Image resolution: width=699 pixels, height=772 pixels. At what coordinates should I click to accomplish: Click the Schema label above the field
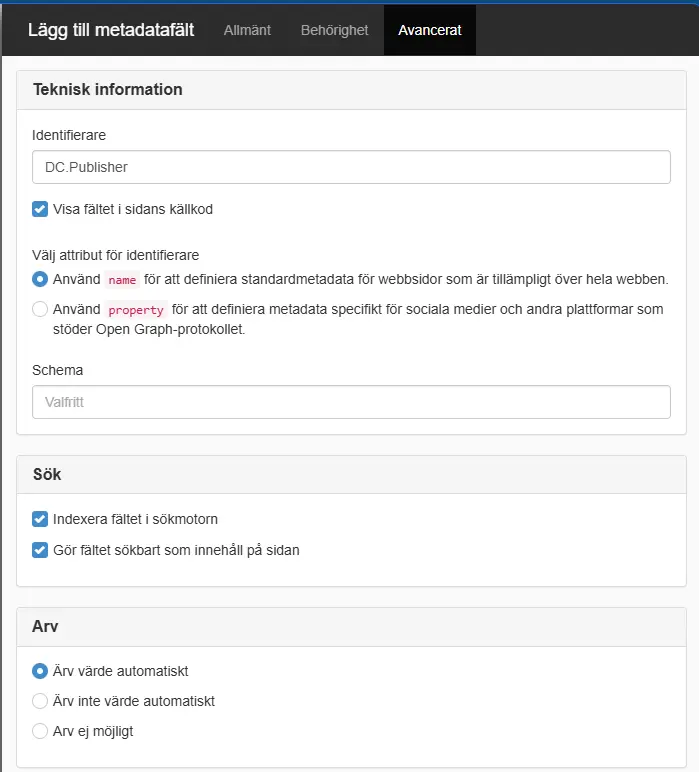point(58,370)
